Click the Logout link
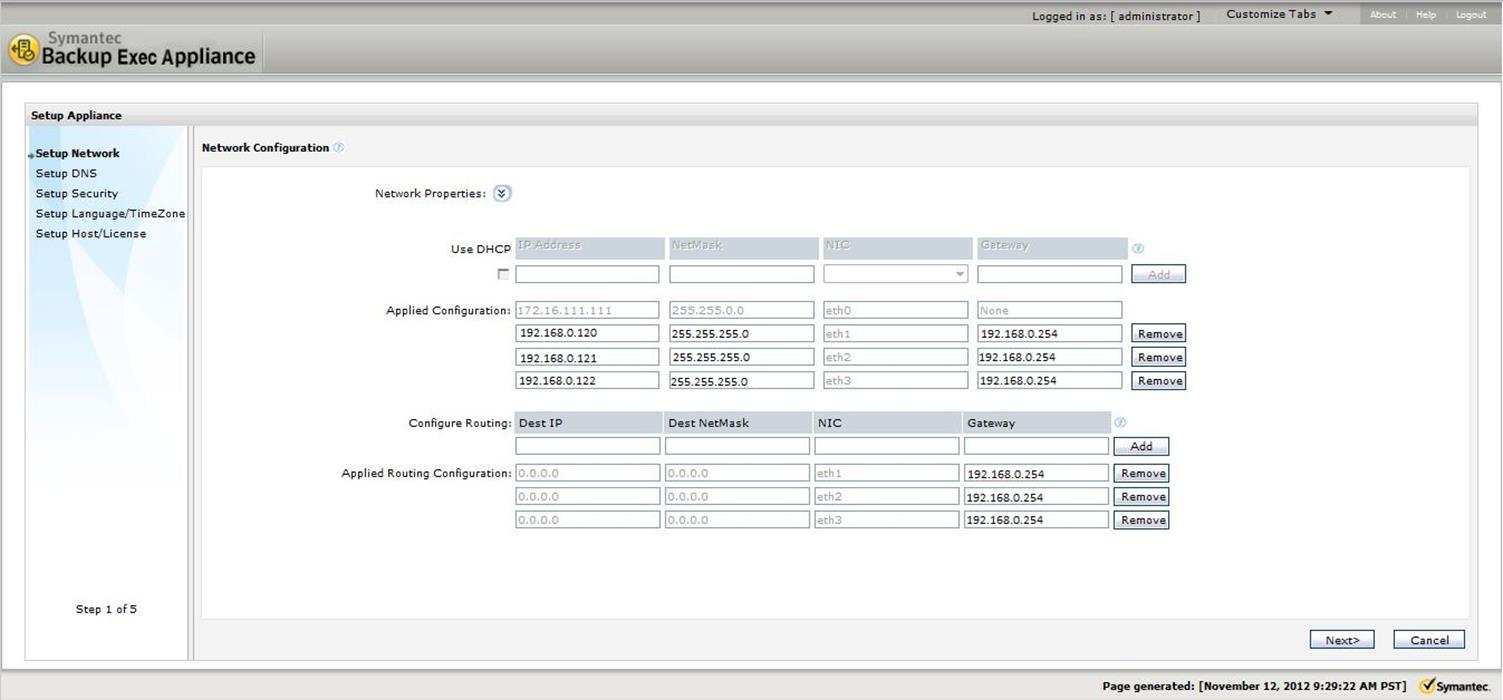The width and height of the screenshot is (1503, 700). [1471, 15]
